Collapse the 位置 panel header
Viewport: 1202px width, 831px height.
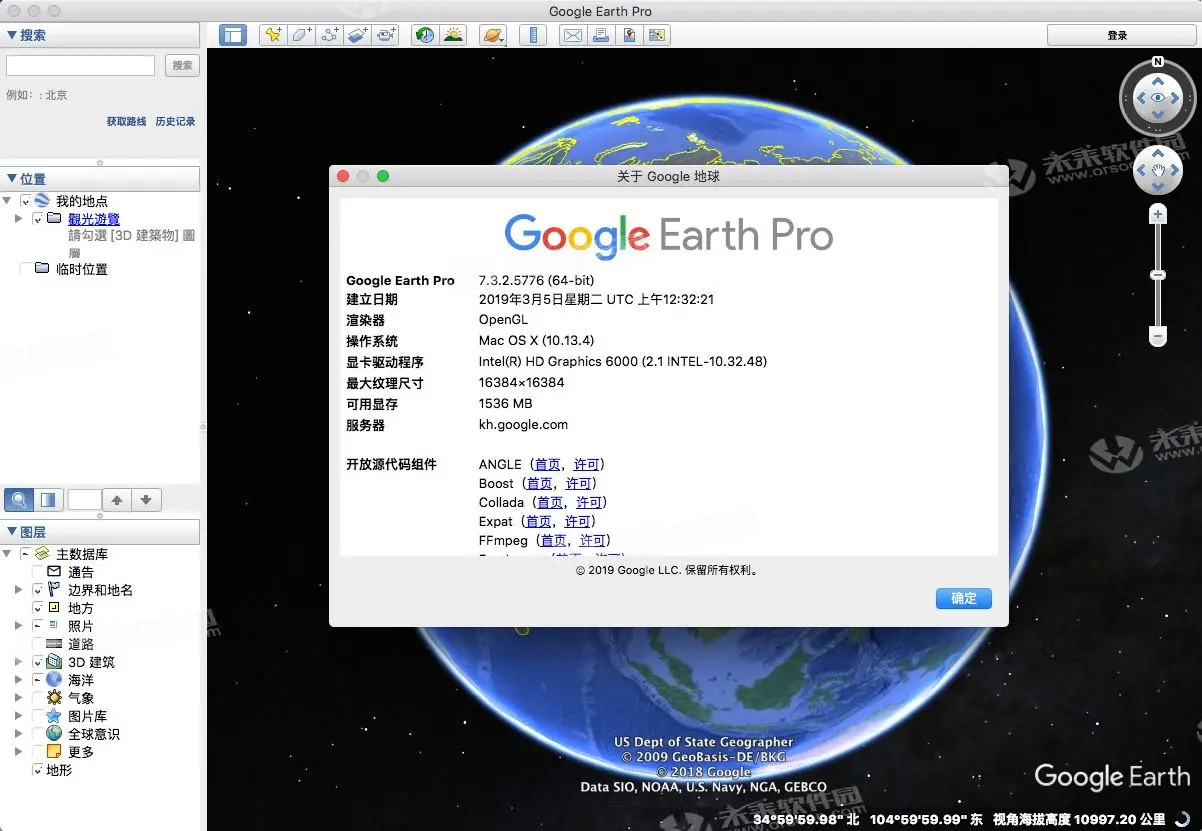tap(100, 179)
